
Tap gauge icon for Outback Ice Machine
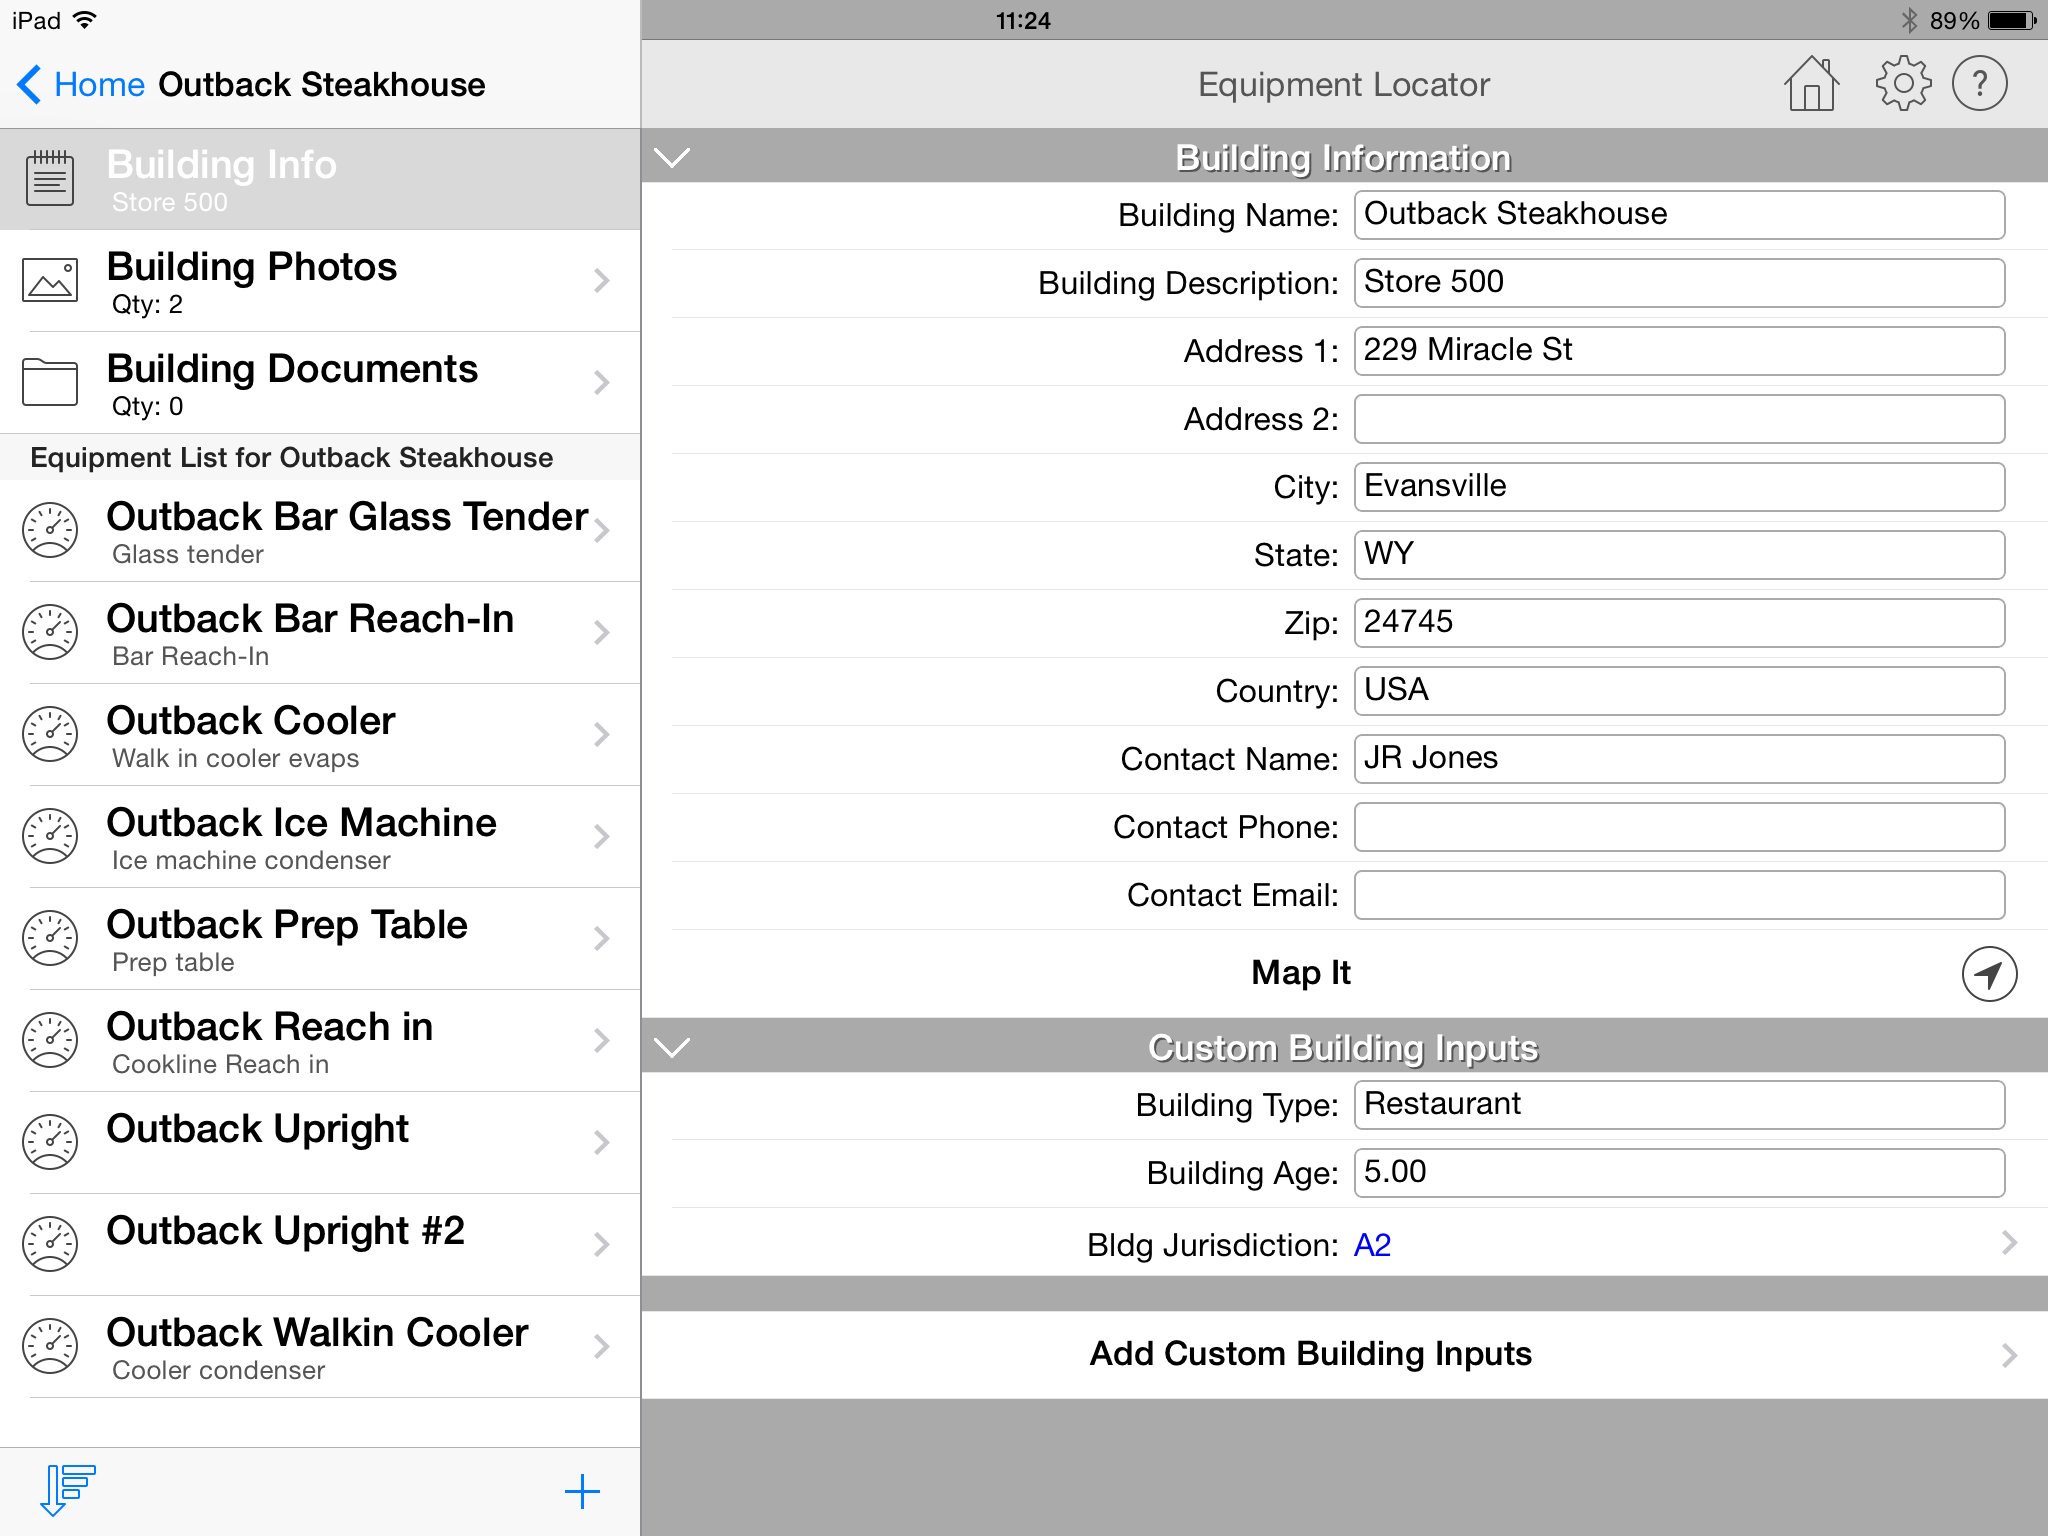coord(50,837)
